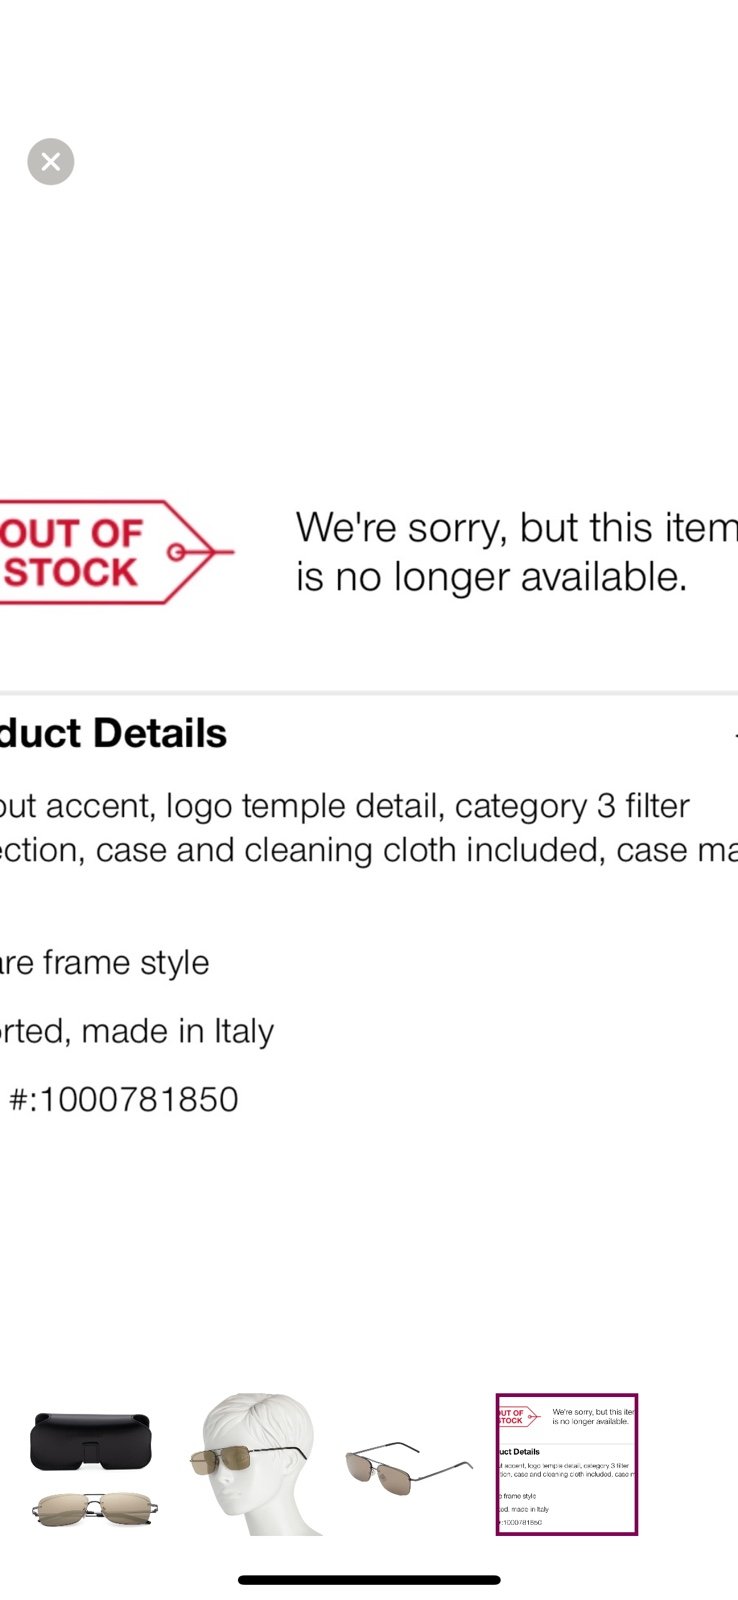
Task: Tap the home indicator bar
Action: pyautogui.click(x=369, y=1580)
